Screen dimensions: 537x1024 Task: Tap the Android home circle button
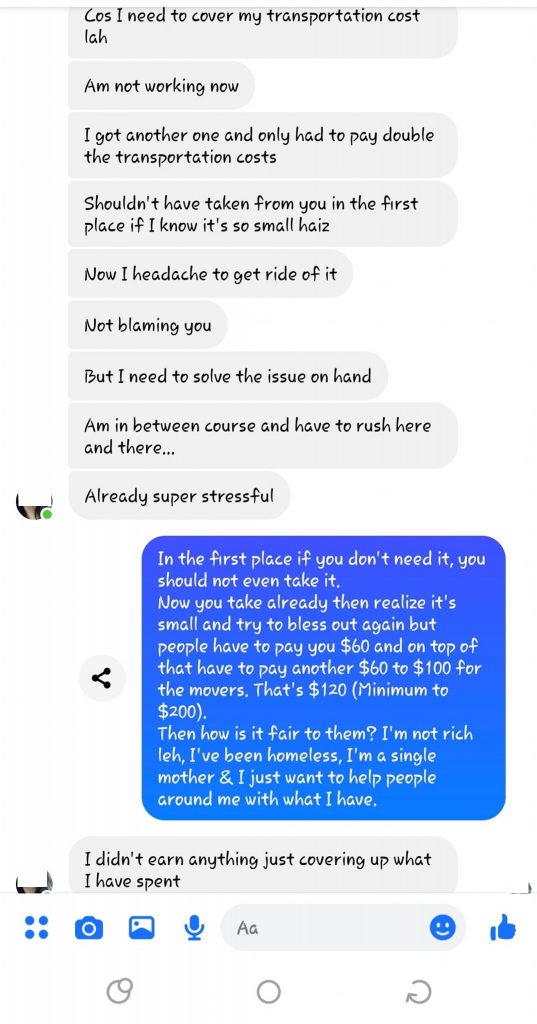[x=268, y=993]
